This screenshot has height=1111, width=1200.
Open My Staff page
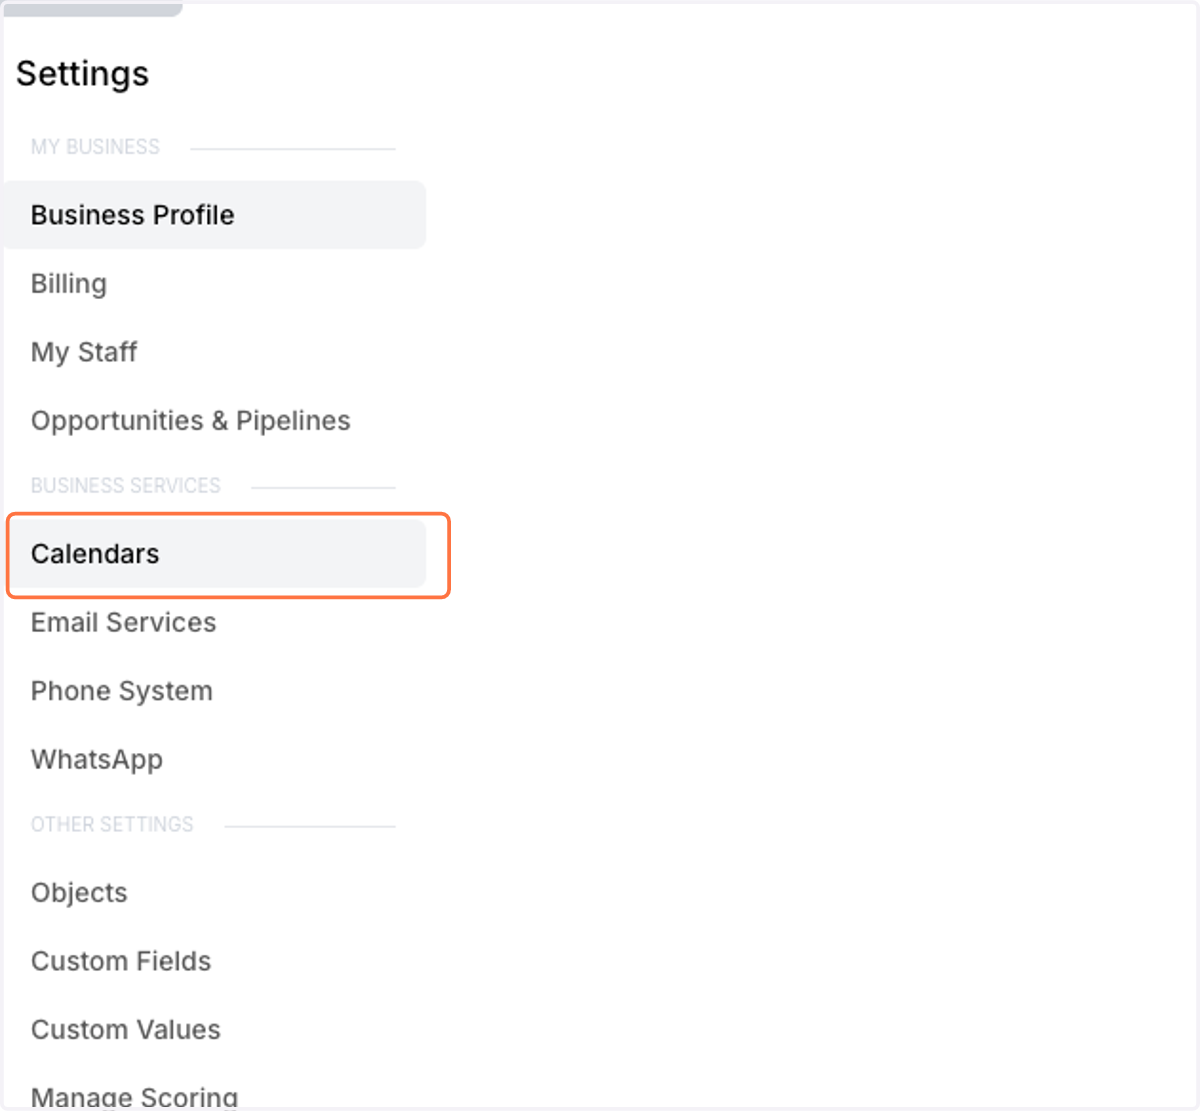click(84, 352)
